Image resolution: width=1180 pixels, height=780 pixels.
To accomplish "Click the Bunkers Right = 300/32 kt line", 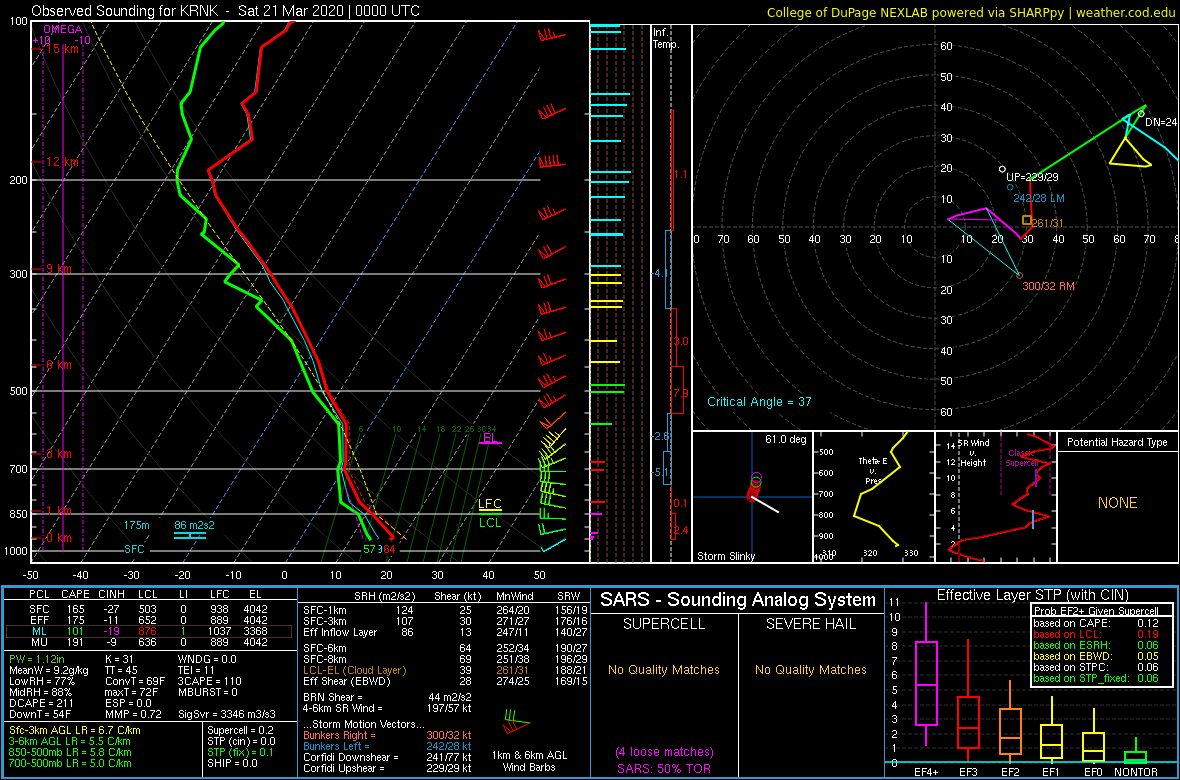I will tap(387, 736).
